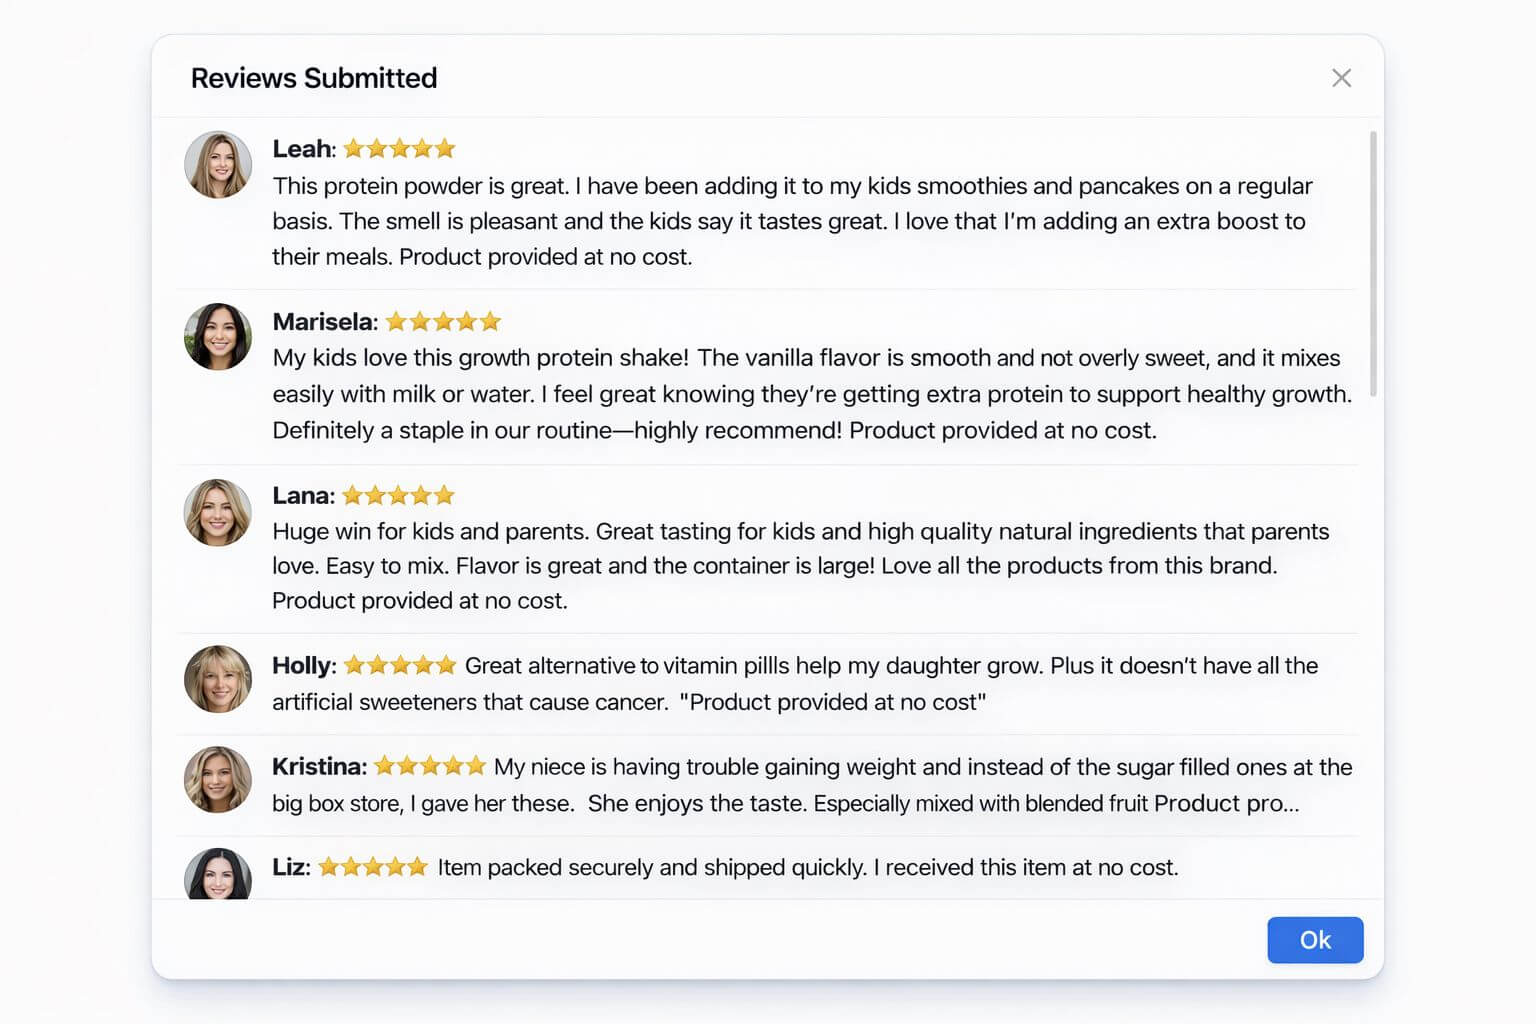Click Kristina's profile picture
Viewport: 1536px width, 1024px height.
pyautogui.click(x=217, y=781)
